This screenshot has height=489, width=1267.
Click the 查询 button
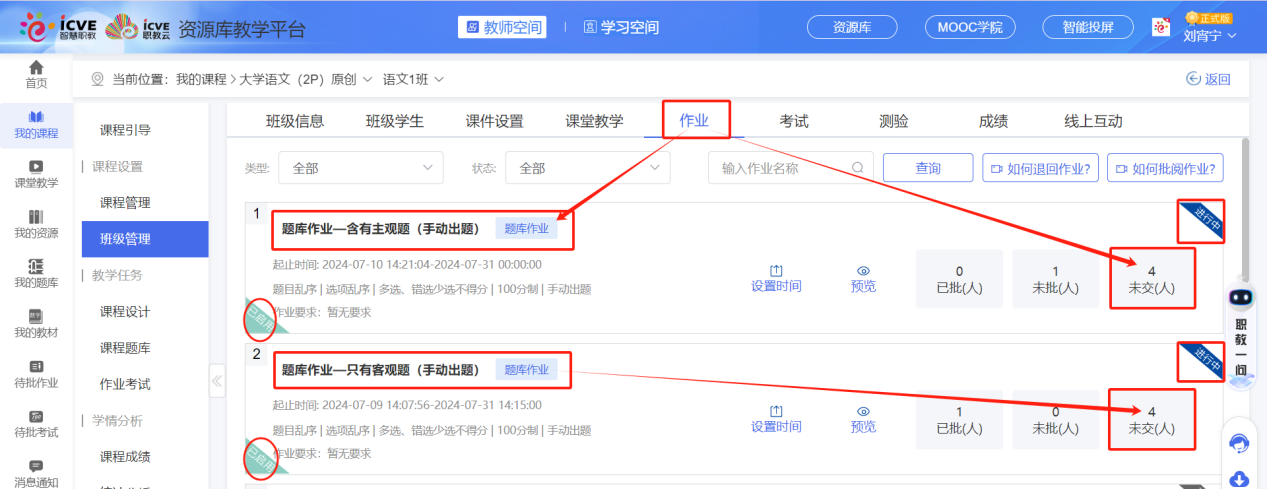point(928,168)
